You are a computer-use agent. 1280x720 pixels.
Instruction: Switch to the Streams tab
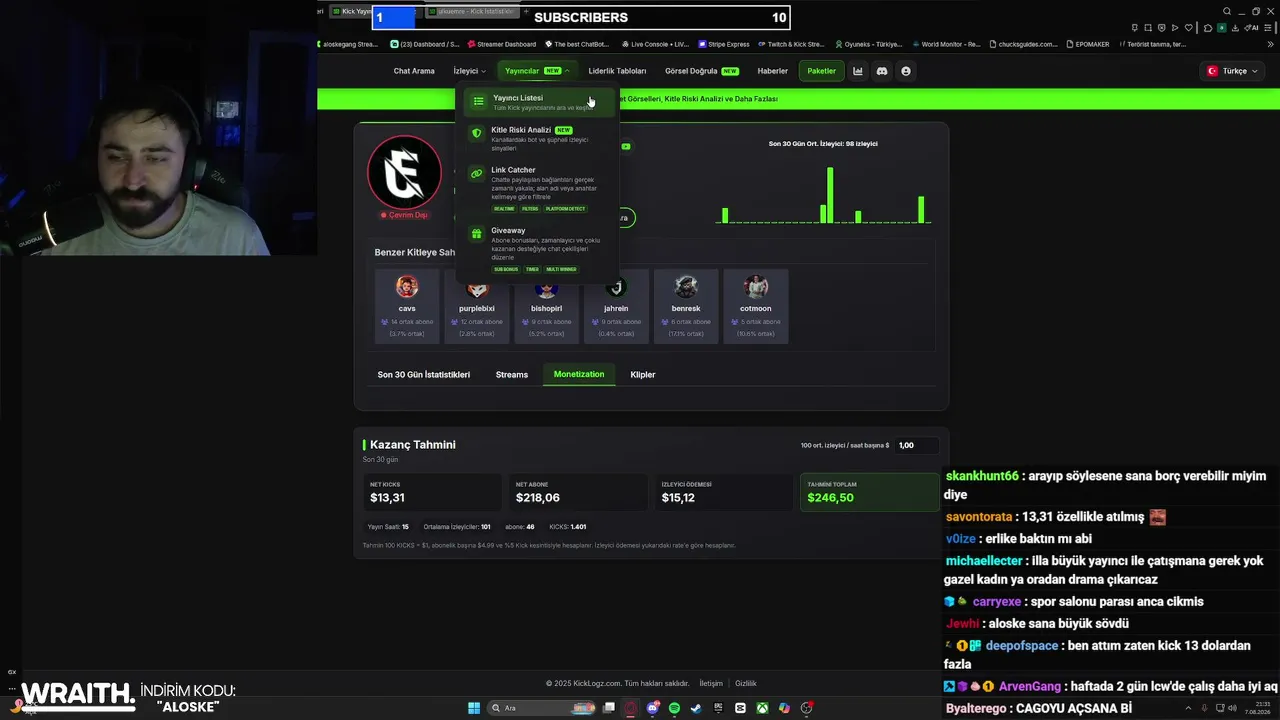click(511, 374)
